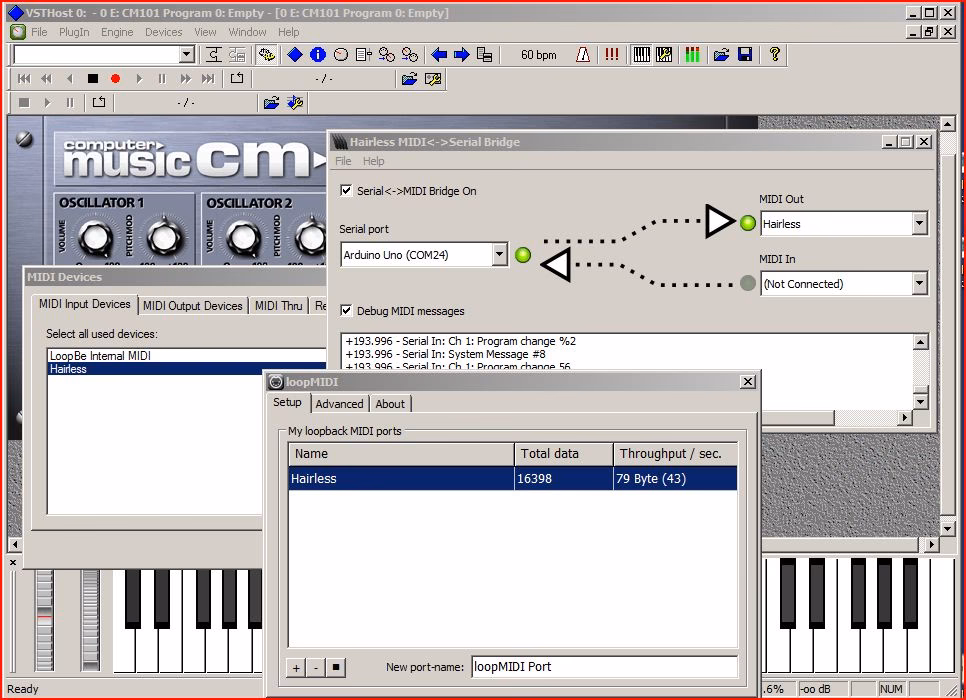Click the red MIDI panic exclamation icon
Screen dimensions: 966x700
(612, 55)
